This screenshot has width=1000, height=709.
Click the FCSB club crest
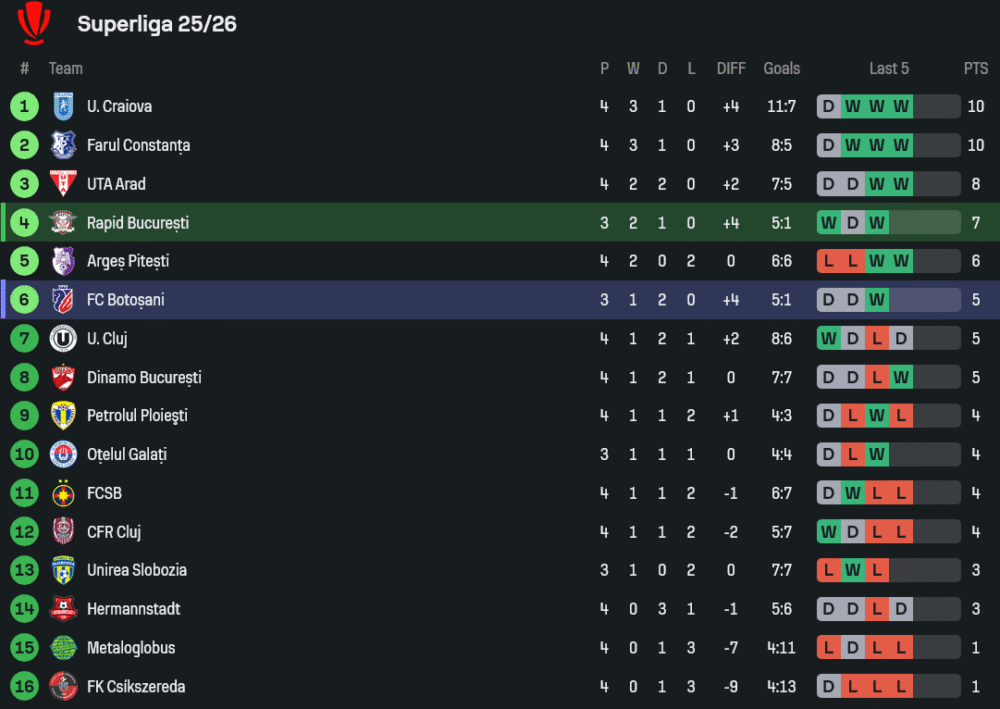pos(63,493)
